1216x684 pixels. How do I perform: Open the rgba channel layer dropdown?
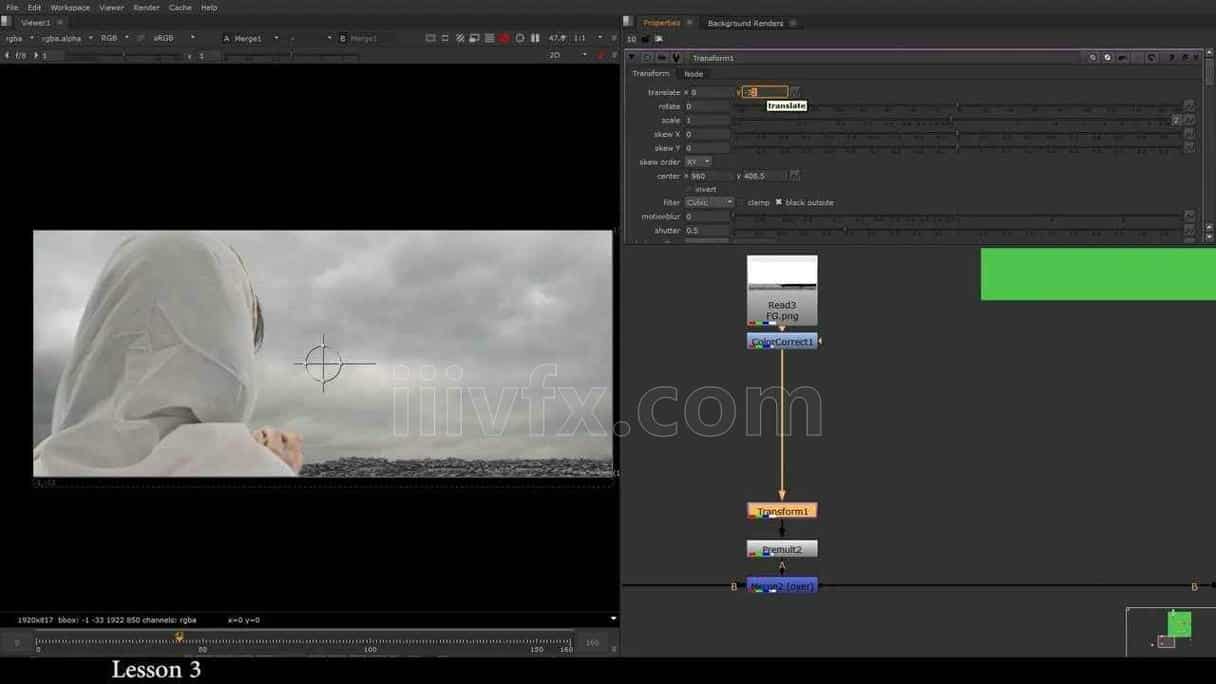(19, 38)
